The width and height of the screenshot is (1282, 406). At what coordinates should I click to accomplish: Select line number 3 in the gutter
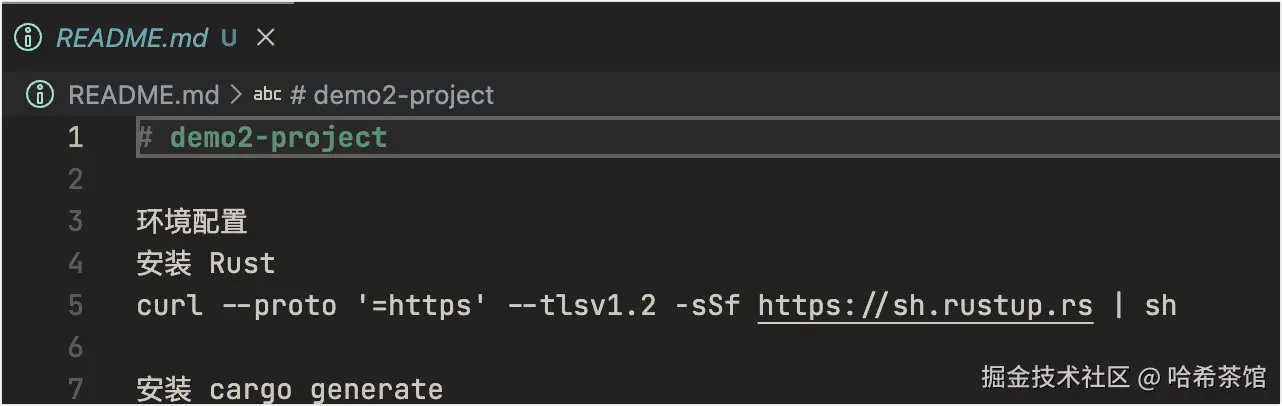pos(75,221)
